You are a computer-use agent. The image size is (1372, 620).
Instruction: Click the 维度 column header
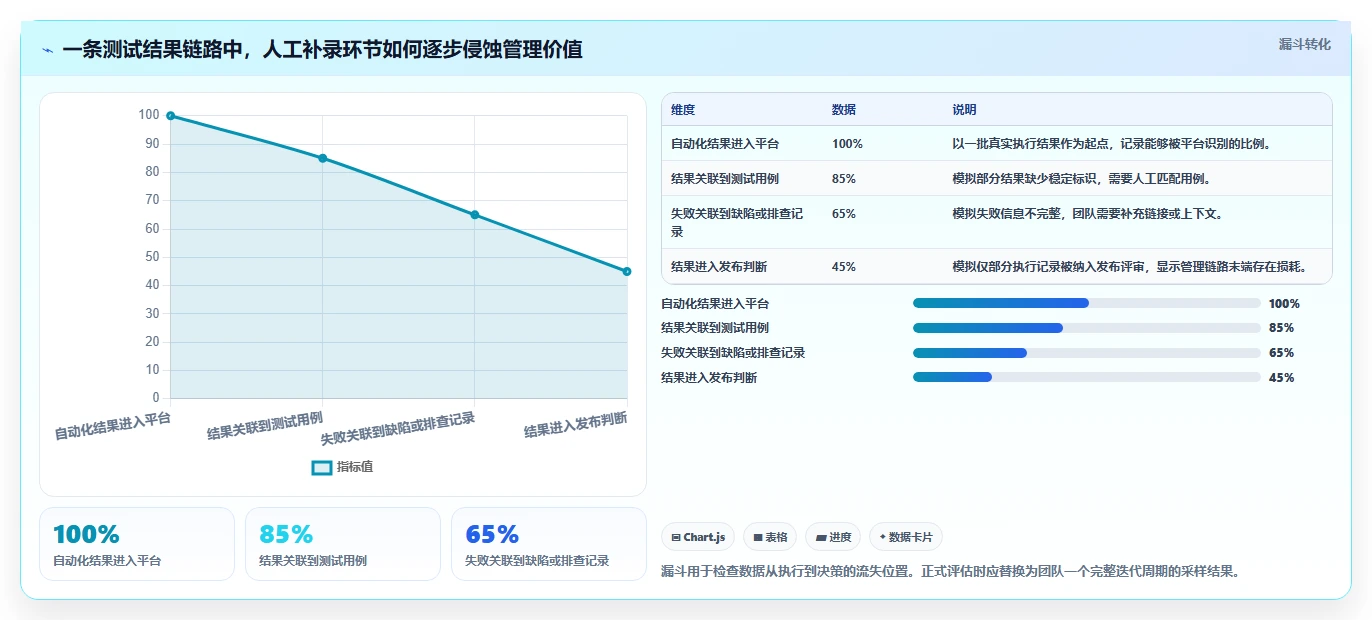pos(683,110)
